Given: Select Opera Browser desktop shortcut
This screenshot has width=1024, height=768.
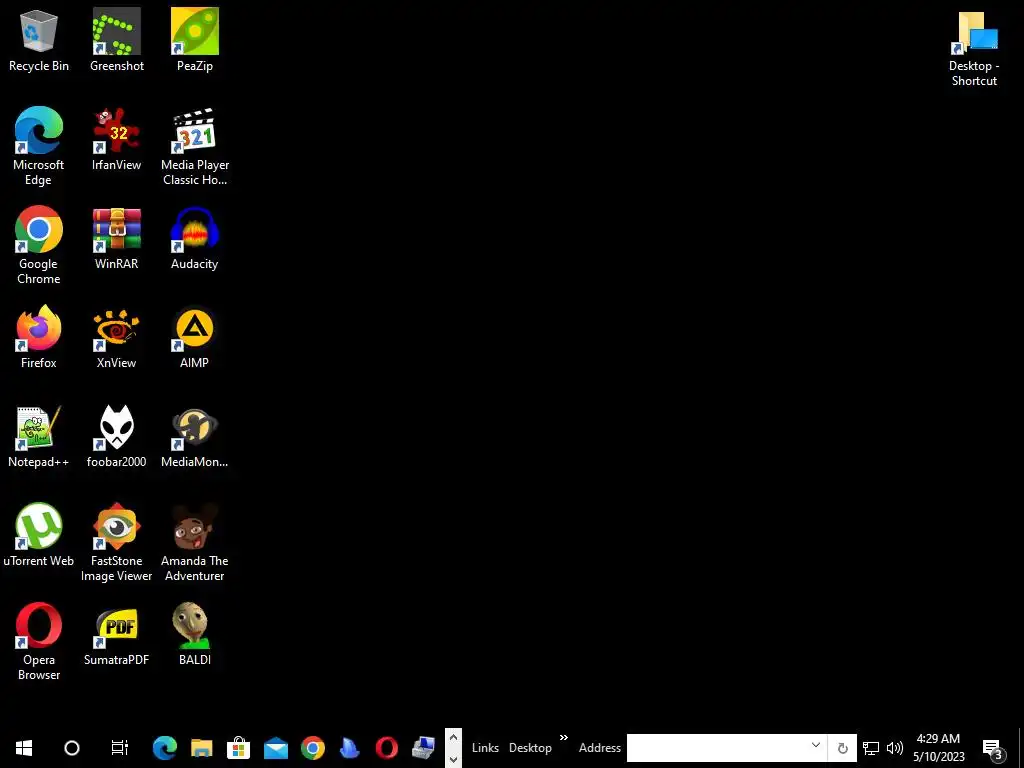Looking at the screenshot, I should pos(39,641).
